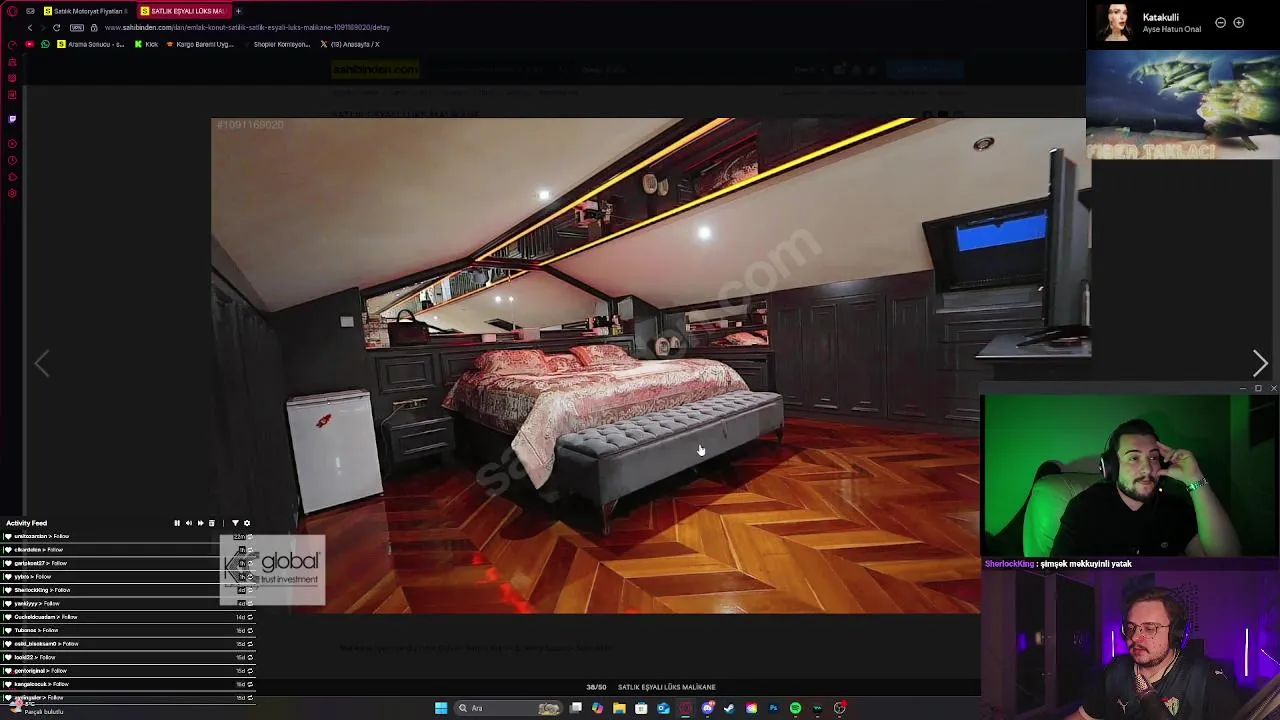Open the Windows Start menu
Image resolution: width=1280 pixels, height=720 pixels.
coord(441,708)
